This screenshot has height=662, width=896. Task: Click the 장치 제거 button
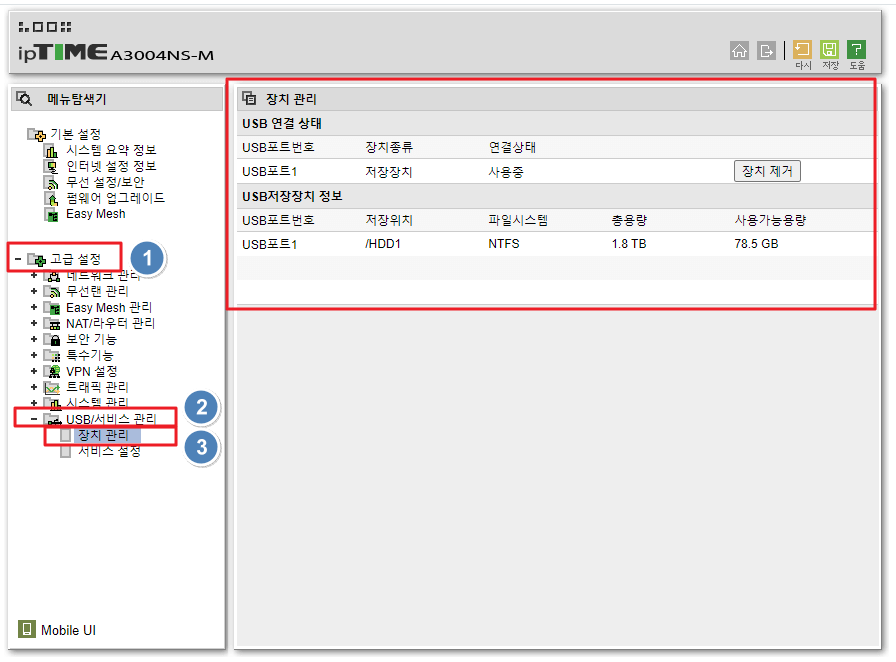point(768,171)
